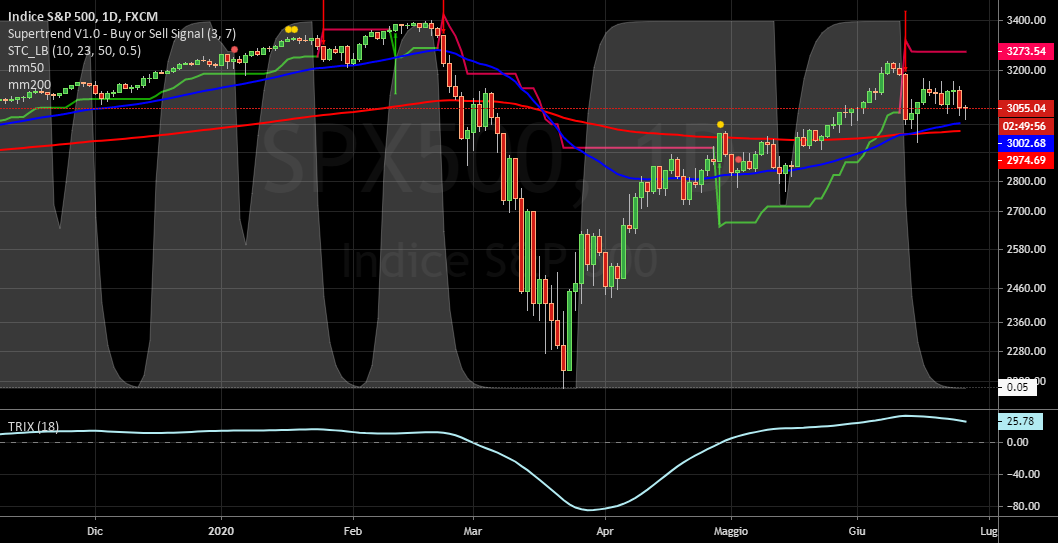Click the 2580.00 price axis label
Viewport: 1058px width, 543px height.
pos(1026,250)
